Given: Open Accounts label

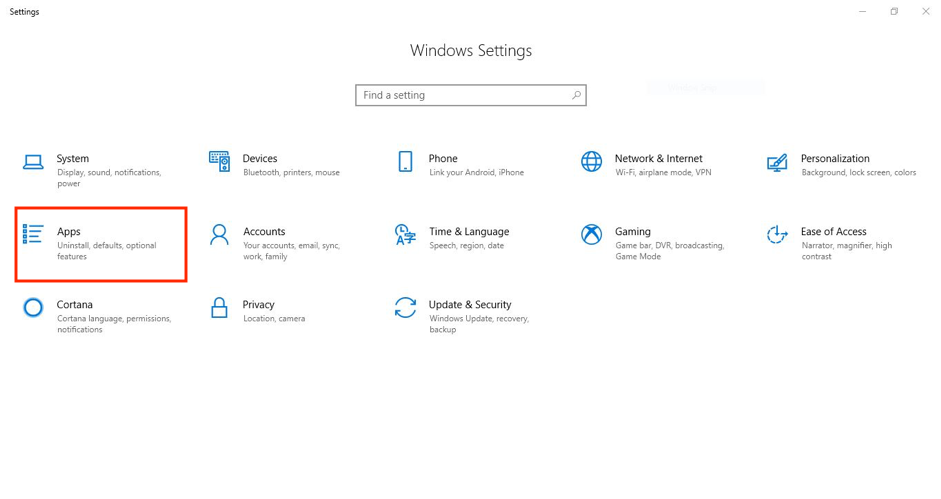Looking at the screenshot, I should (264, 232).
